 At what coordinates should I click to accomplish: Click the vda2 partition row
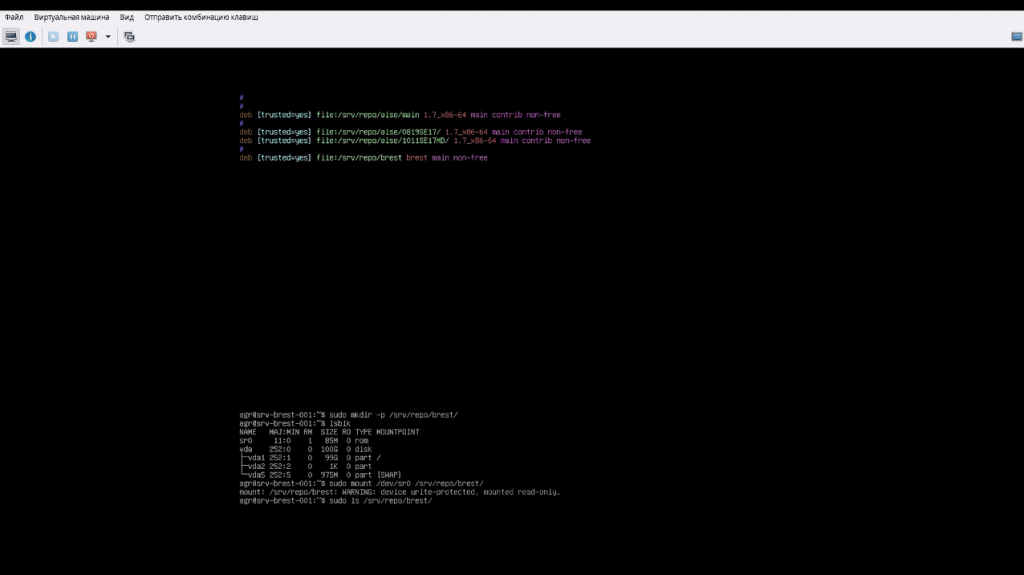coord(305,466)
